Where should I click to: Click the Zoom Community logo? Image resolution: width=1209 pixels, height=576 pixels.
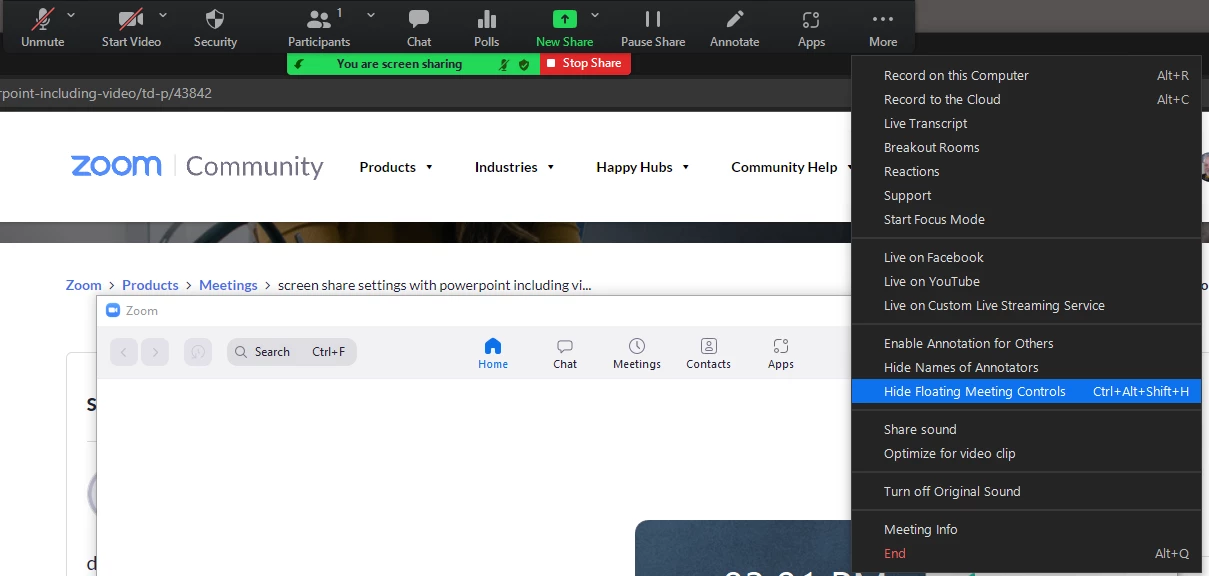point(197,166)
